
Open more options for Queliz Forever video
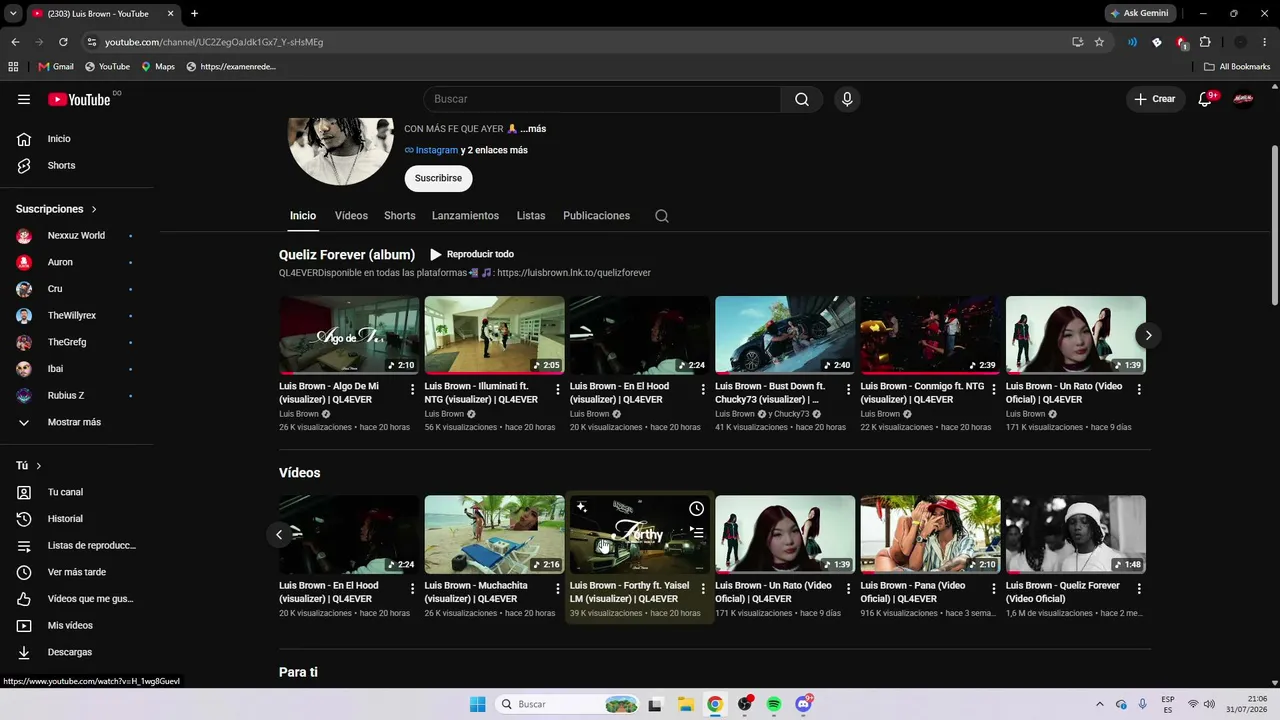pos(1139,589)
